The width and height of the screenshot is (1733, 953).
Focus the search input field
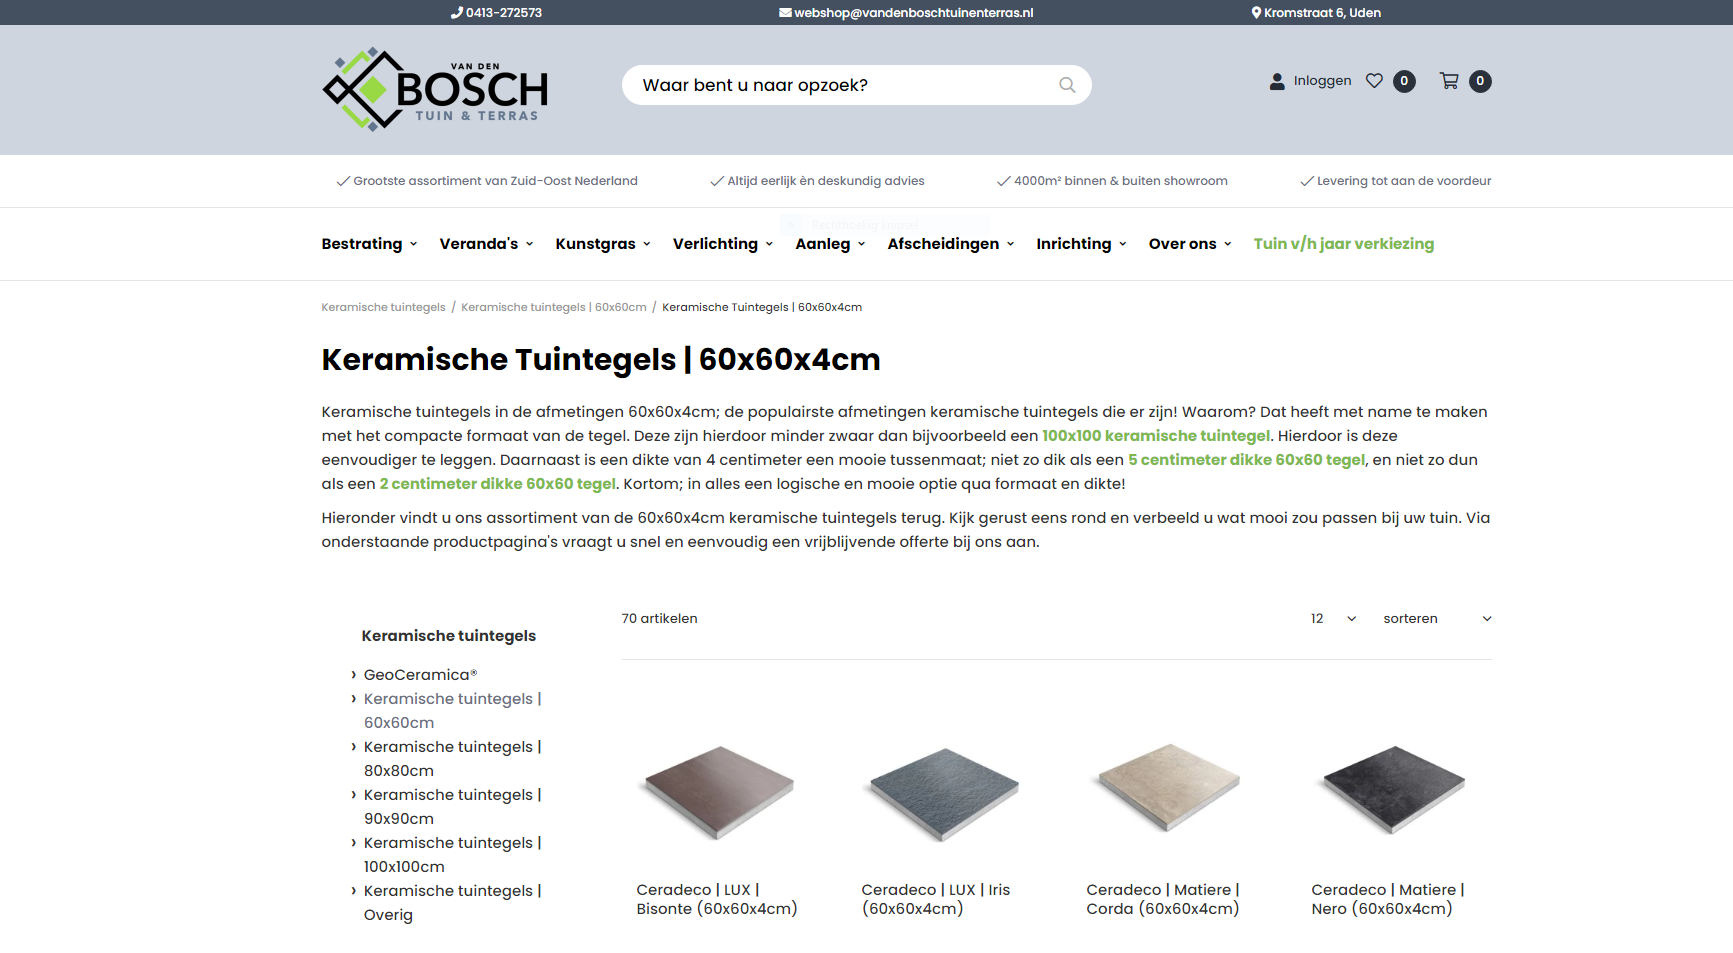click(x=840, y=85)
